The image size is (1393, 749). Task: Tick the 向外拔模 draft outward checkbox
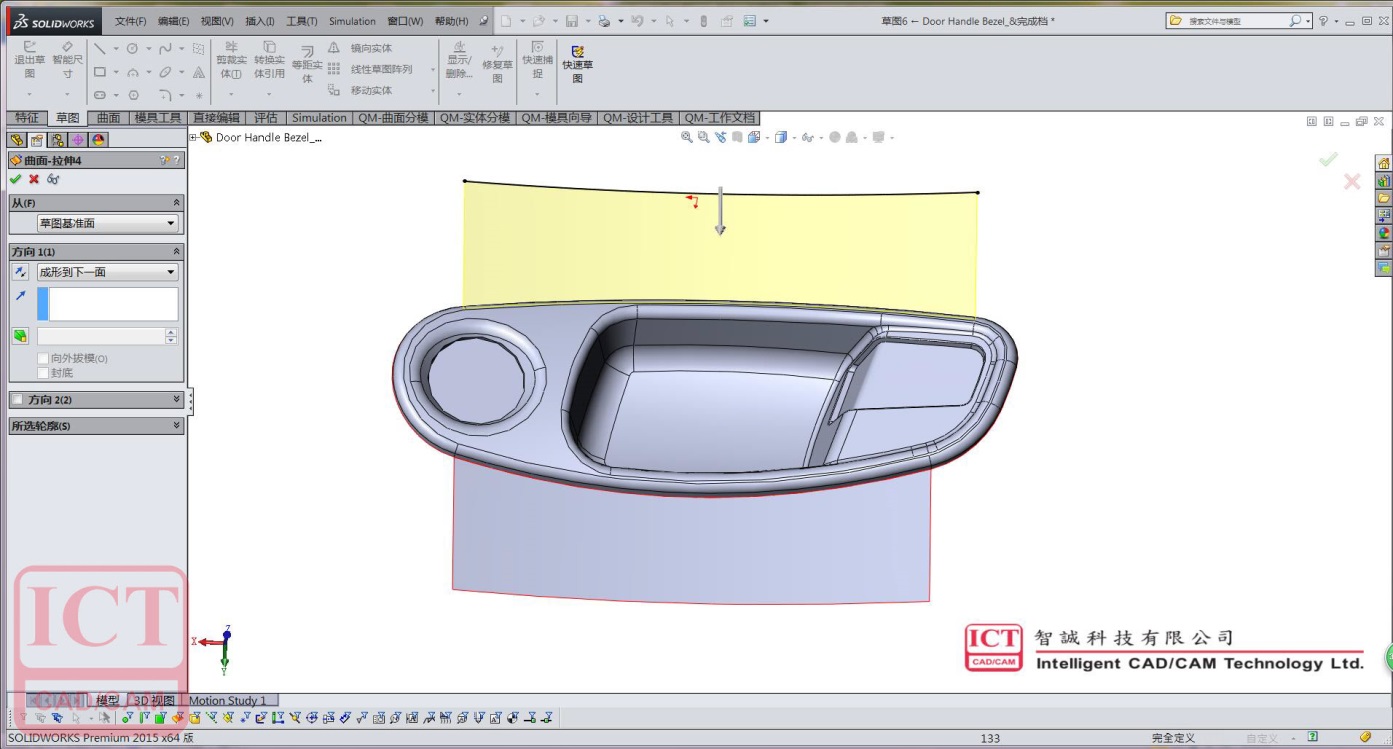43,358
